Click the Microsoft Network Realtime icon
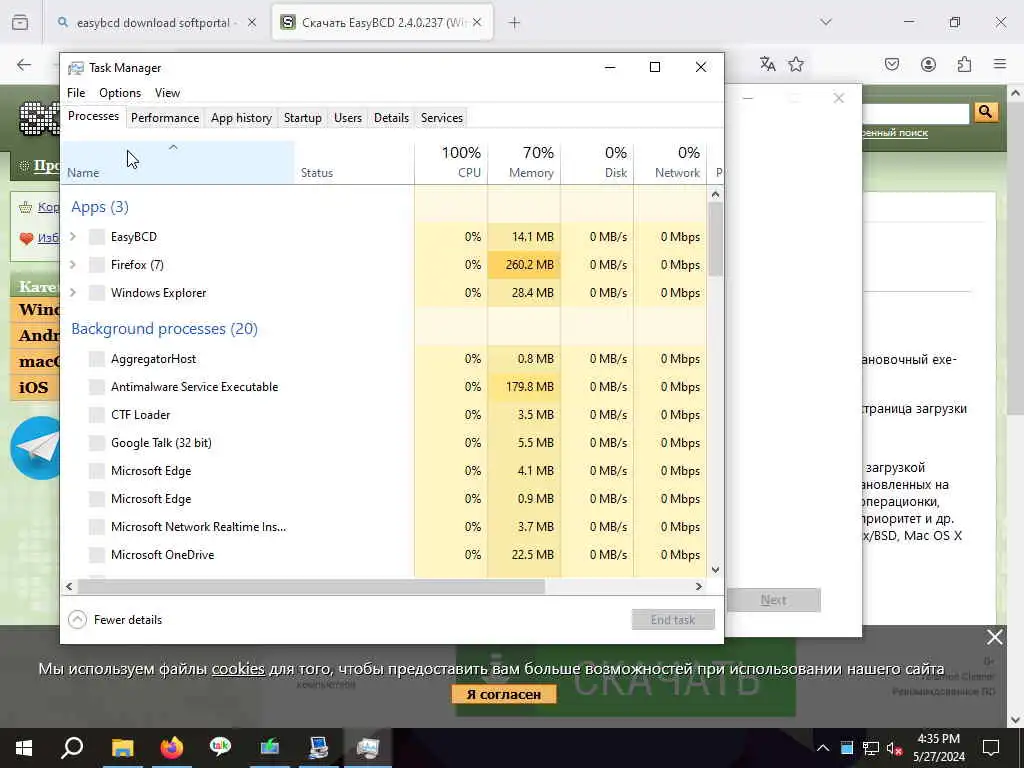1024x768 pixels. (x=97, y=526)
